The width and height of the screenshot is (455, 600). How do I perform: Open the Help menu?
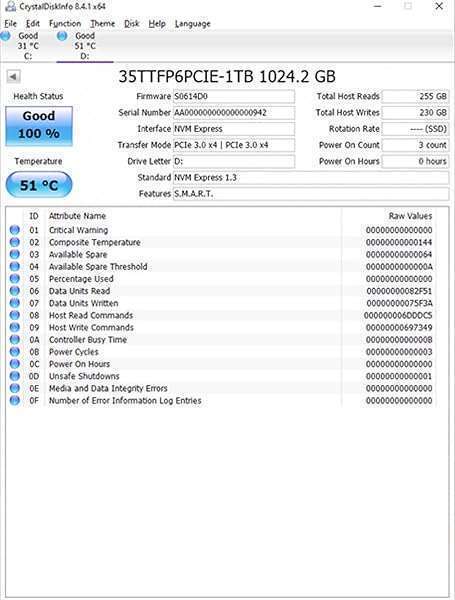(x=157, y=24)
